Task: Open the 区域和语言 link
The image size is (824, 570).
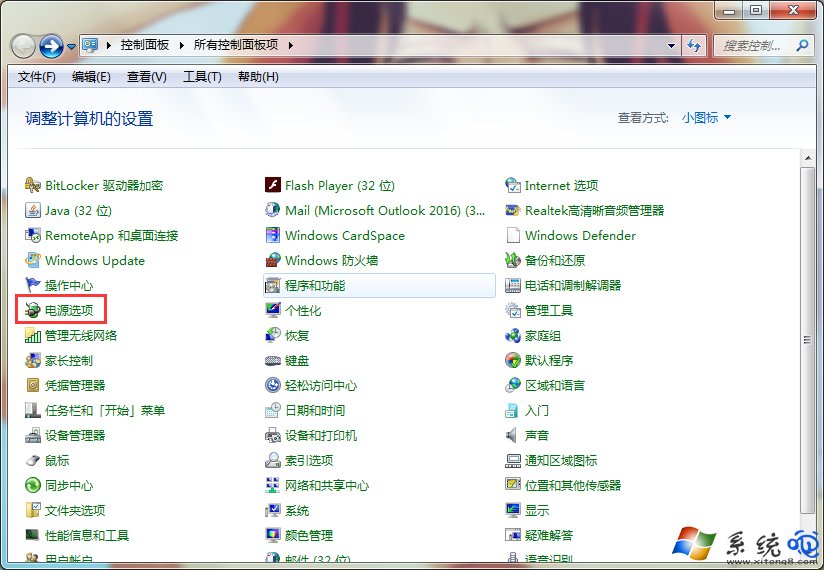Action: [555, 385]
